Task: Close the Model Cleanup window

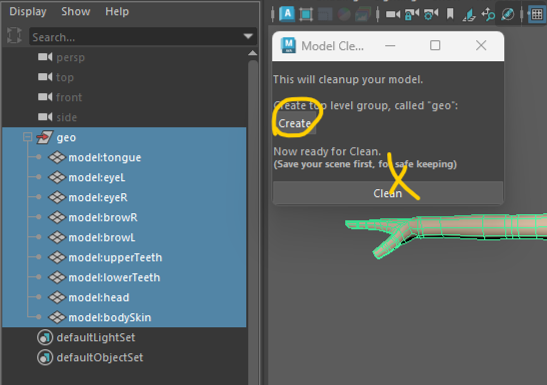Action: (x=481, y=45)
